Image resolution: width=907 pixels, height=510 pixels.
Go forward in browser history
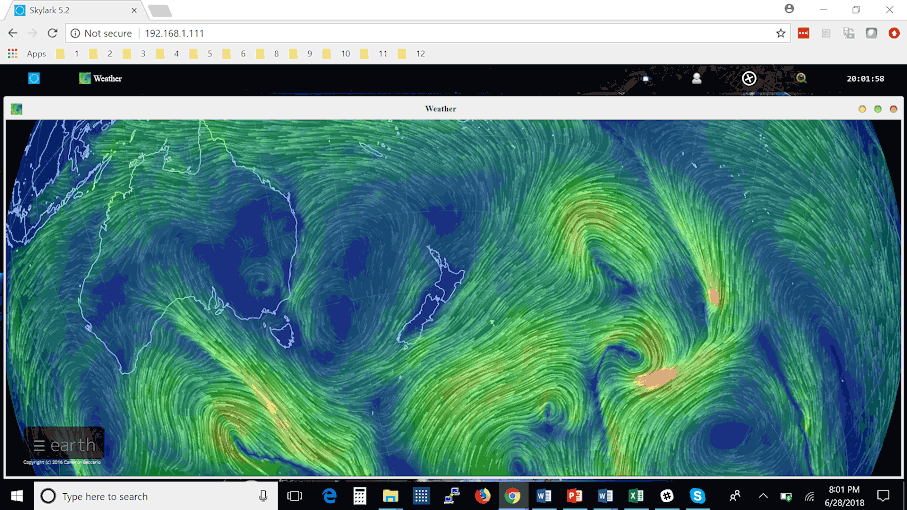click(x=32, y=33)
